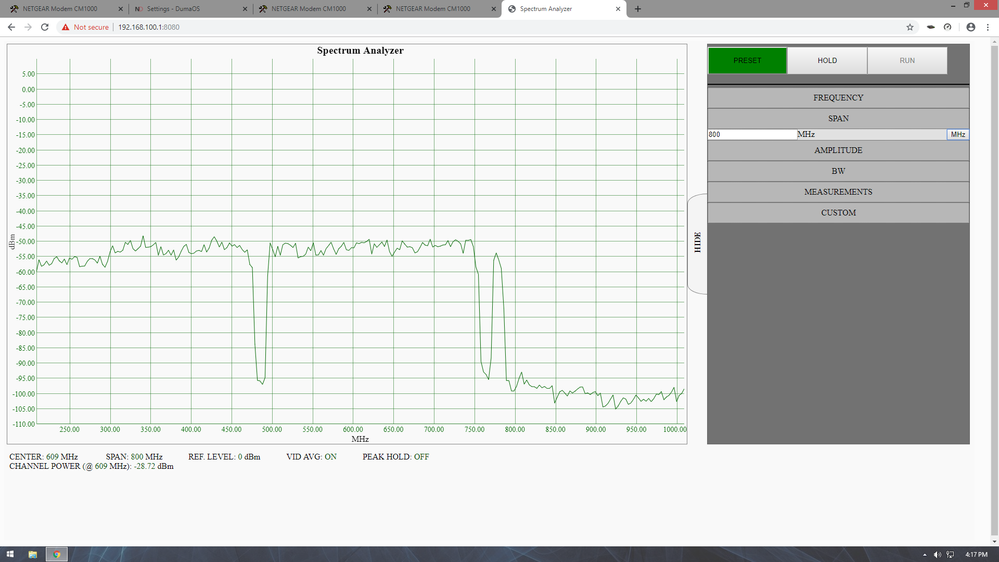Screen dimensions: 999x562
Task: Click the PEAK HOLD: OFF readout
Action: point(396,457)
